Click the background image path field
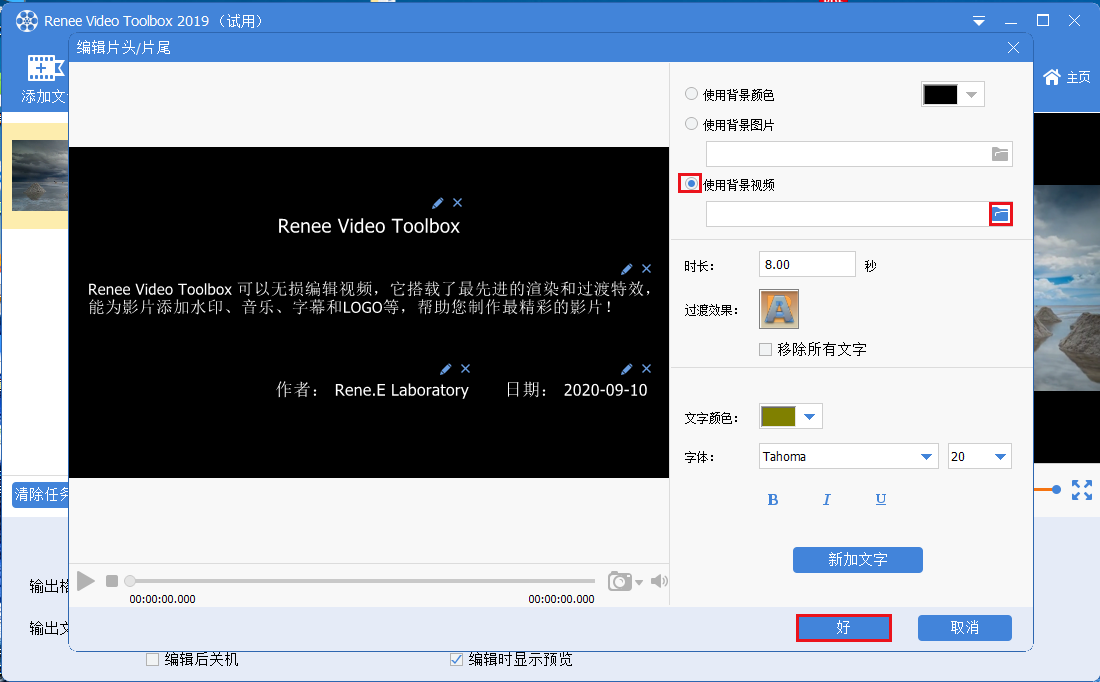This screenshot has height=682, width=1100. tap(847, 154)
